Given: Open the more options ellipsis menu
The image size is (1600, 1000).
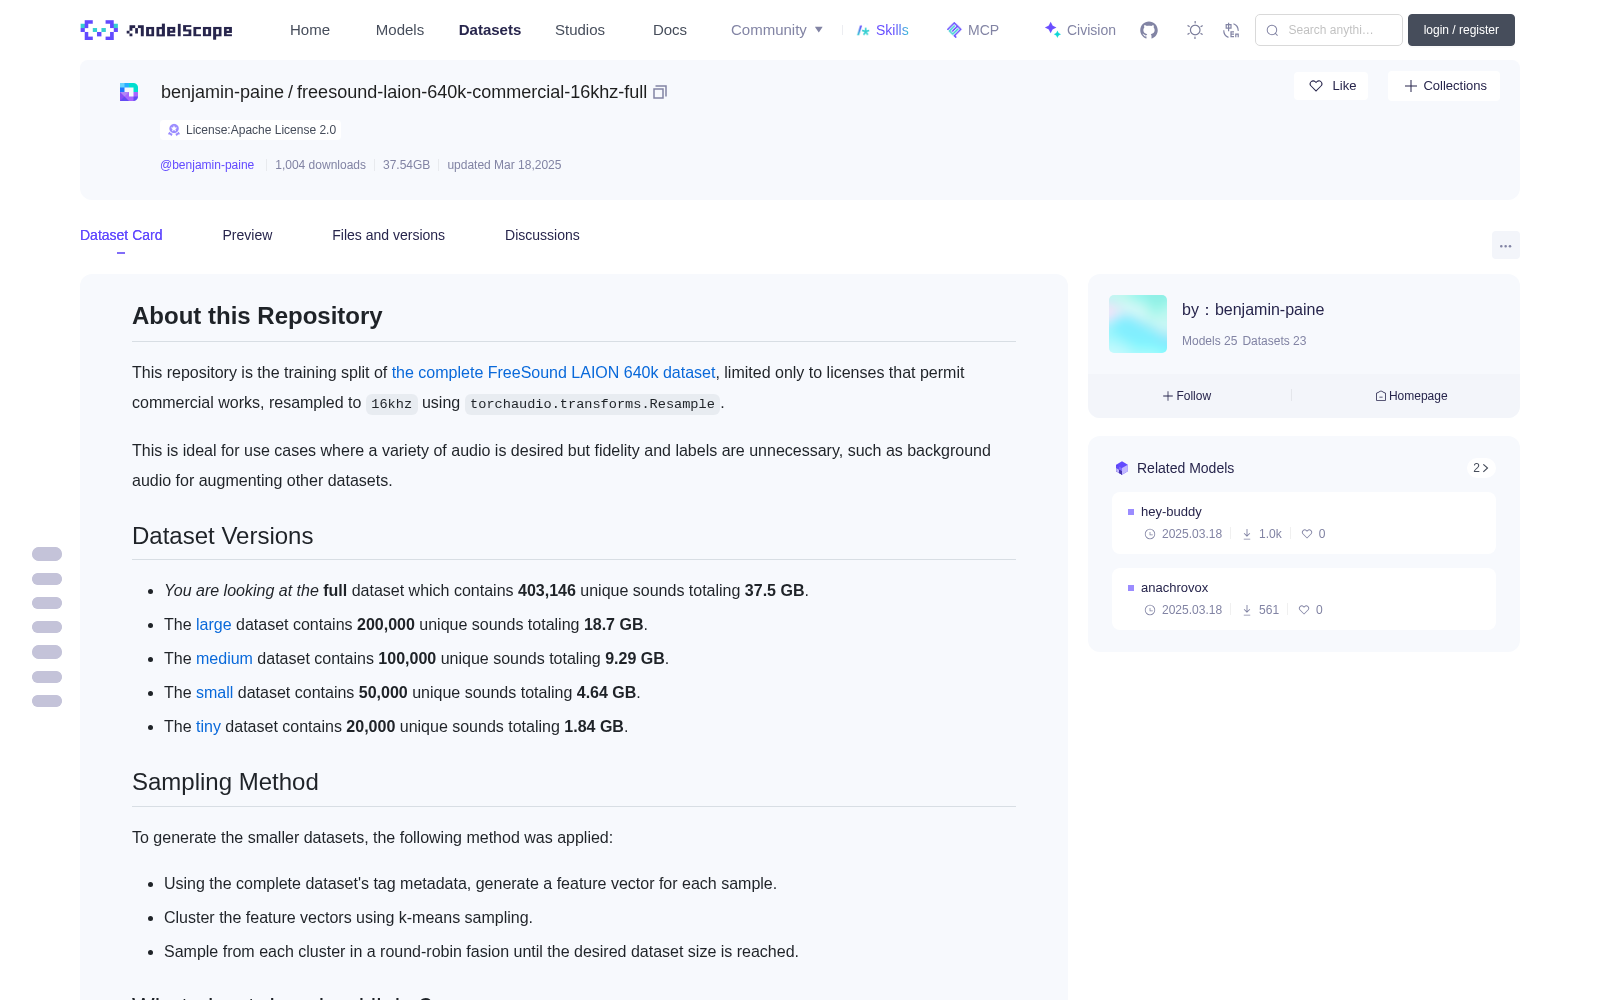Looking at the screenshot, I should pyautogui.click(x=1506, y=245).
